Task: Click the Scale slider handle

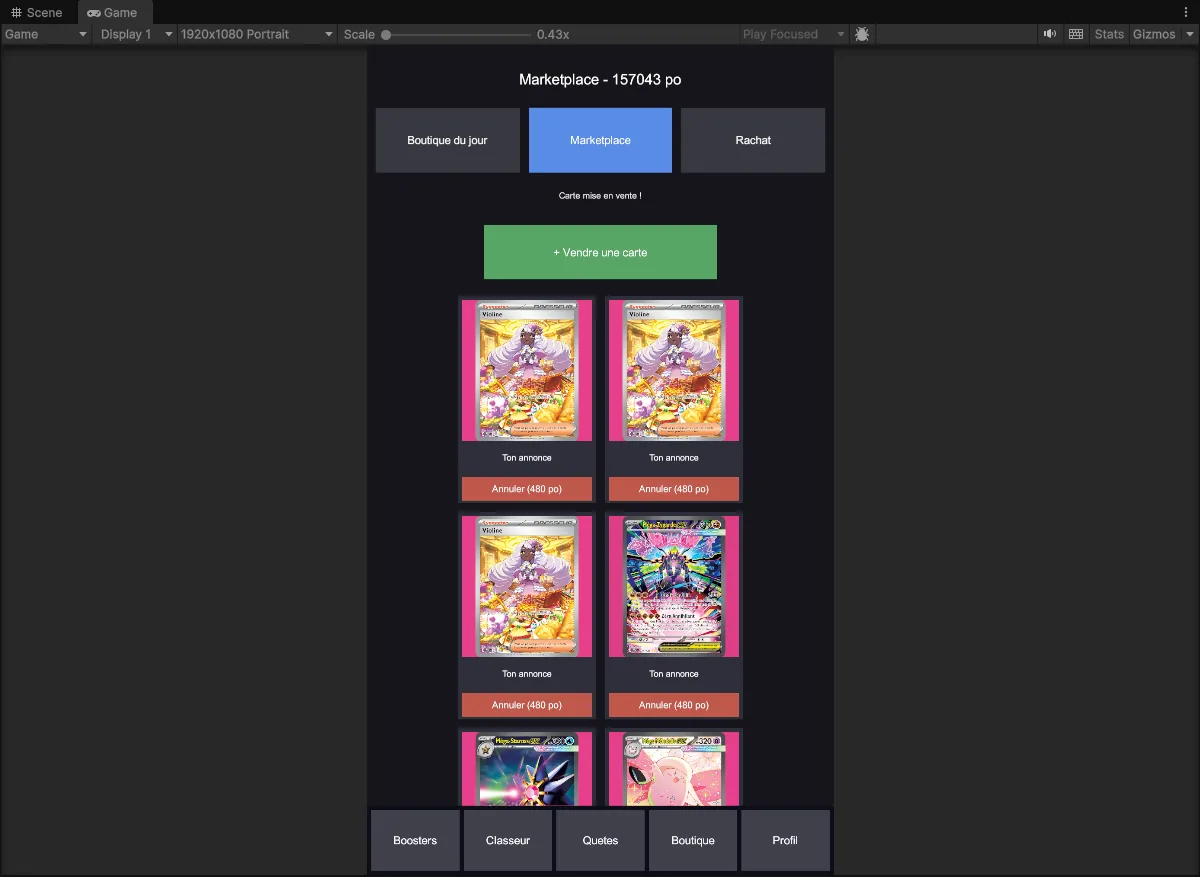Action: (386, 34)
